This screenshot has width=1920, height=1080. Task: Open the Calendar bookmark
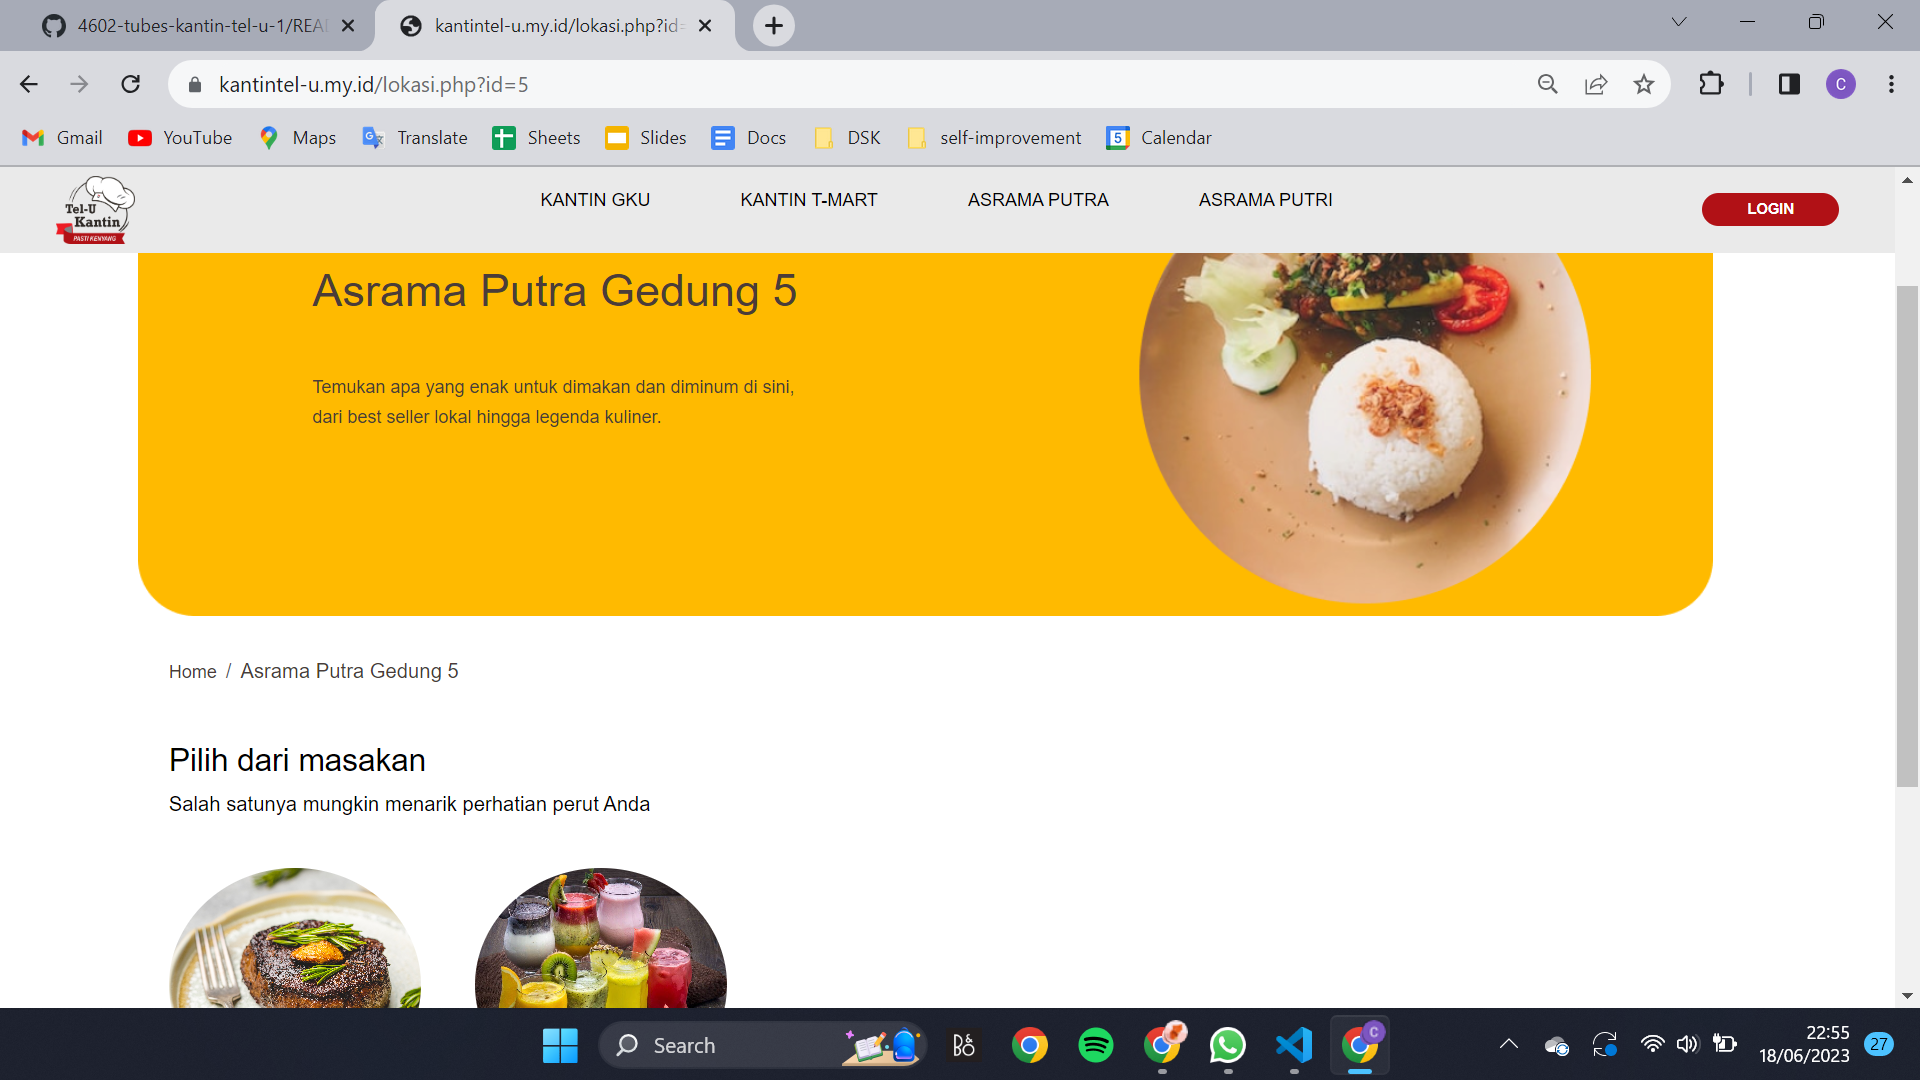pos(1159,138)
